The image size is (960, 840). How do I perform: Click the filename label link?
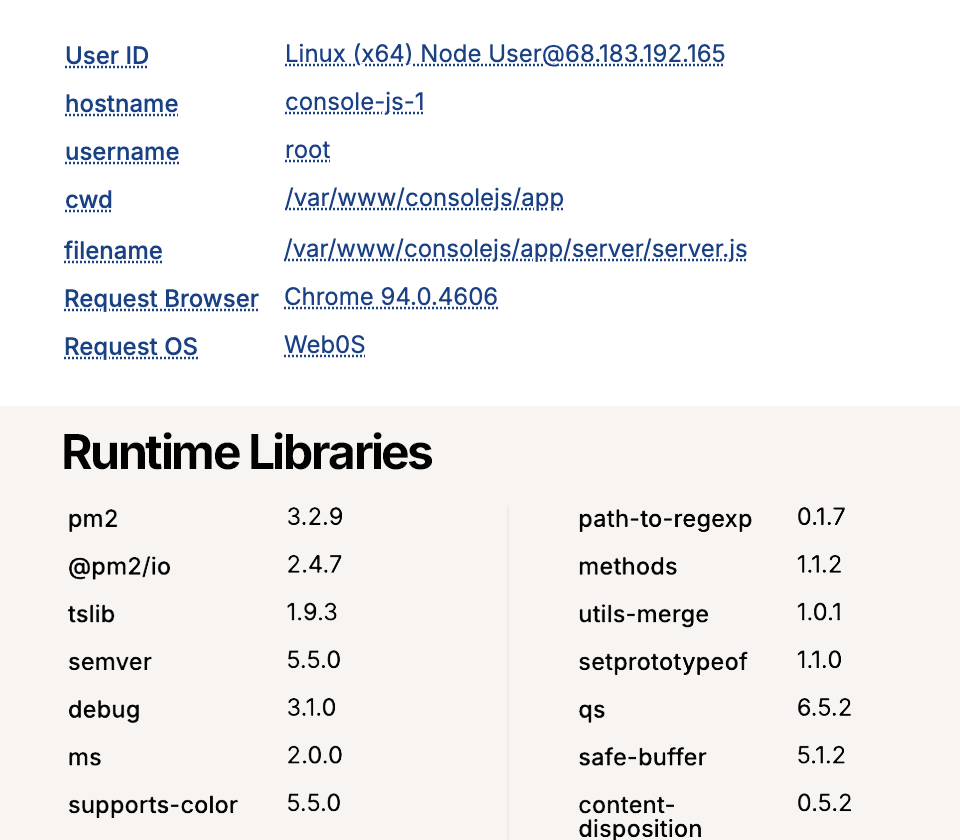point(113,250)
